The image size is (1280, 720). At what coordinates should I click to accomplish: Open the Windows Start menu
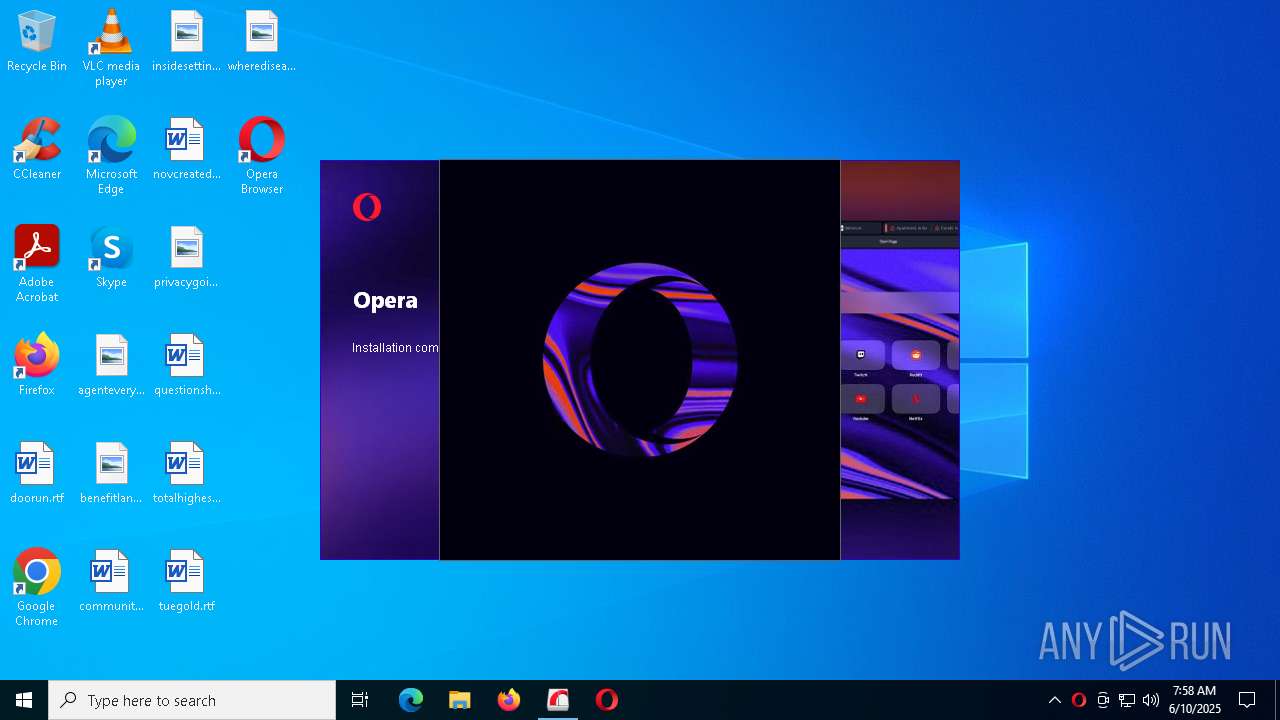pyautogui.click(x=24, y=700)
